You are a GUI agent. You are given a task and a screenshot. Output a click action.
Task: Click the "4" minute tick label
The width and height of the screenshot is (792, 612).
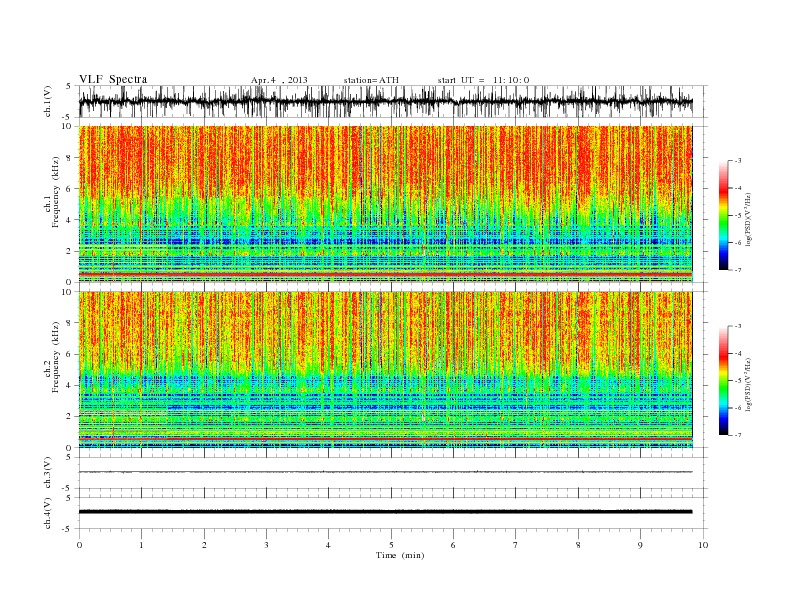[x=328, y=545]
